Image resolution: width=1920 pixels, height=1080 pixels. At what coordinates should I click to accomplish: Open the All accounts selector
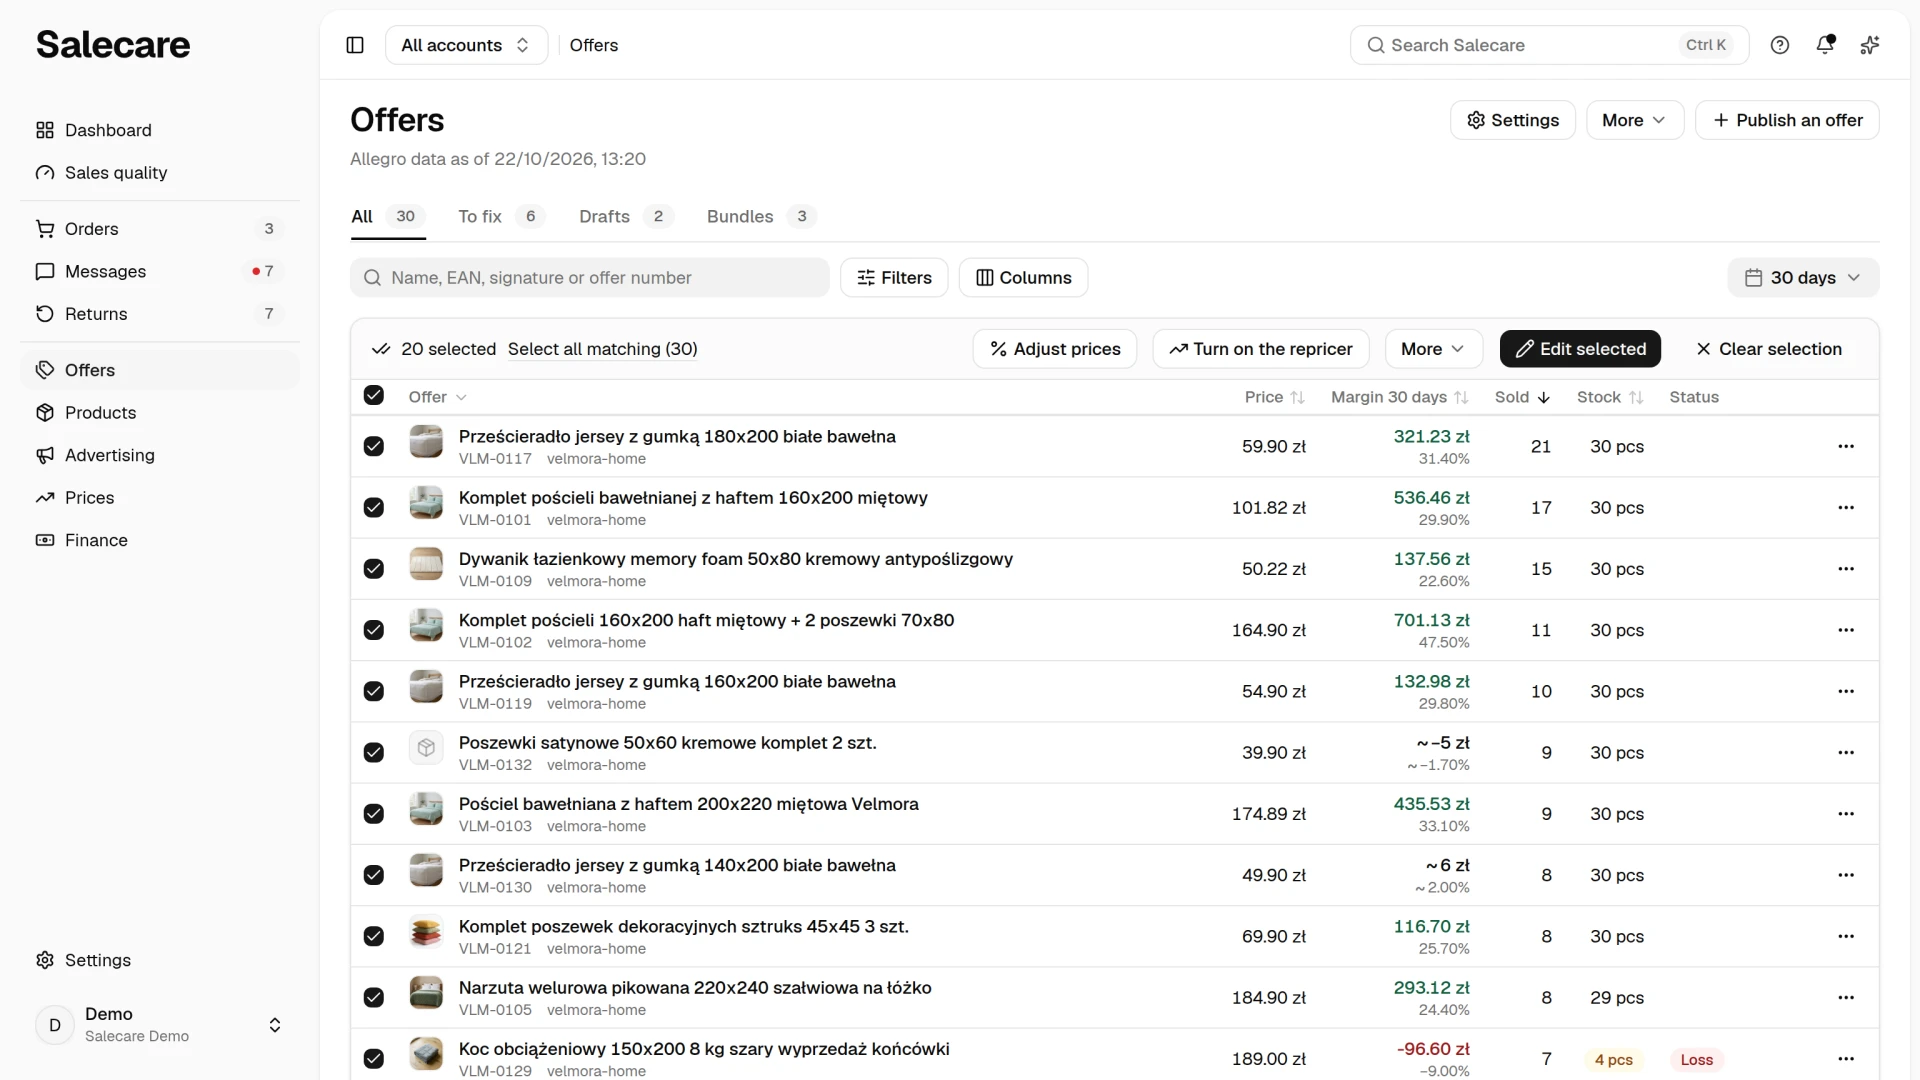[x=466, y=45]
